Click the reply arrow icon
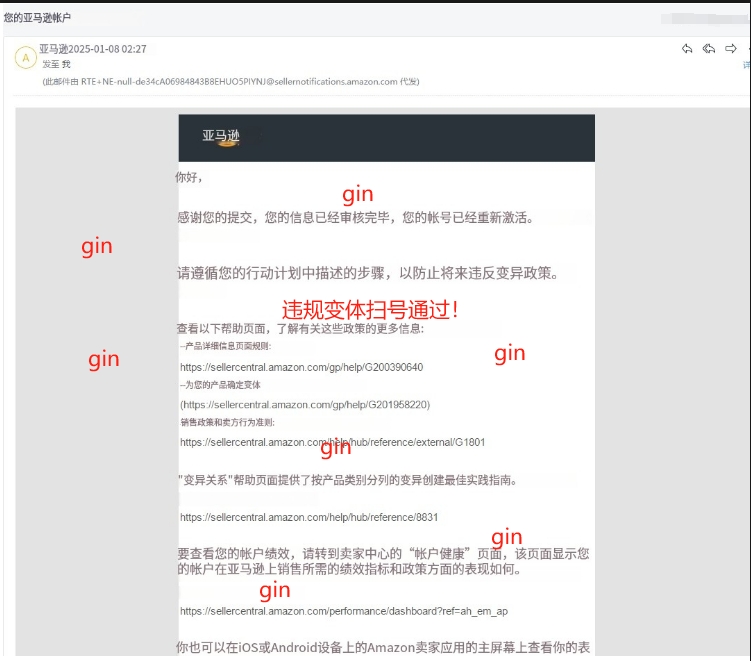Screen dimensions: 751x661 click(x=687, y=48)
